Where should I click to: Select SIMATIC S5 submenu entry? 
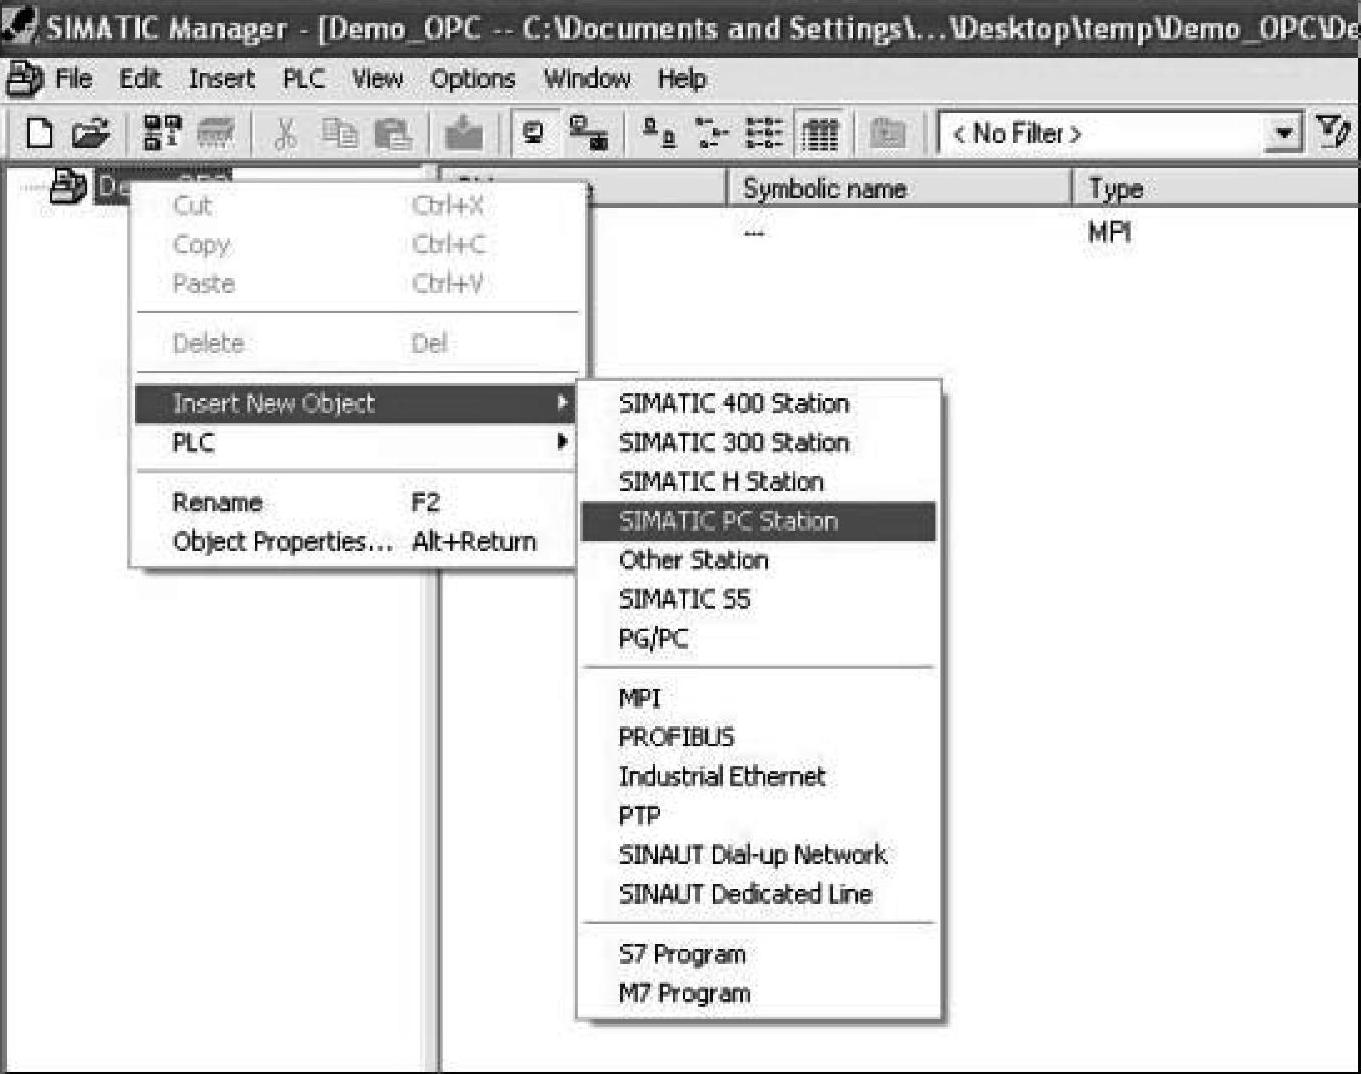[758, 599]
